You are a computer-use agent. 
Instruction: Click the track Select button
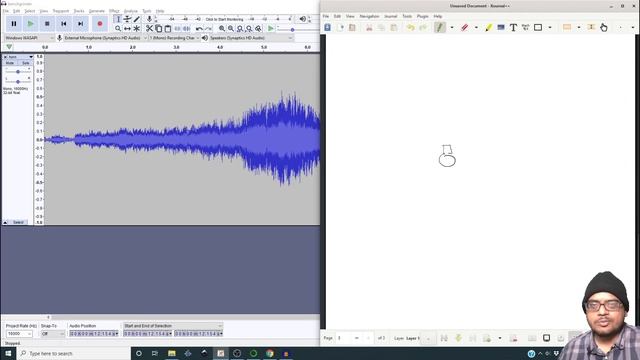19,222
